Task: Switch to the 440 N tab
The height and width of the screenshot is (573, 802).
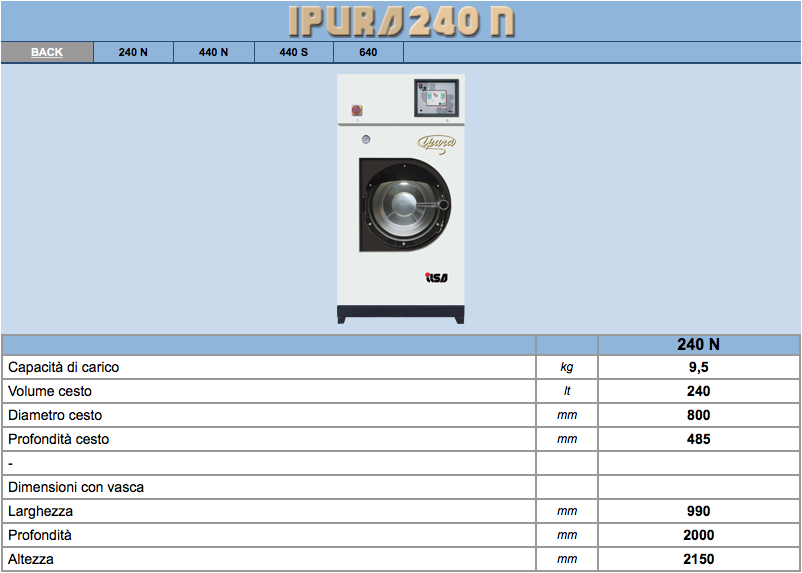Action: point(213,52)
